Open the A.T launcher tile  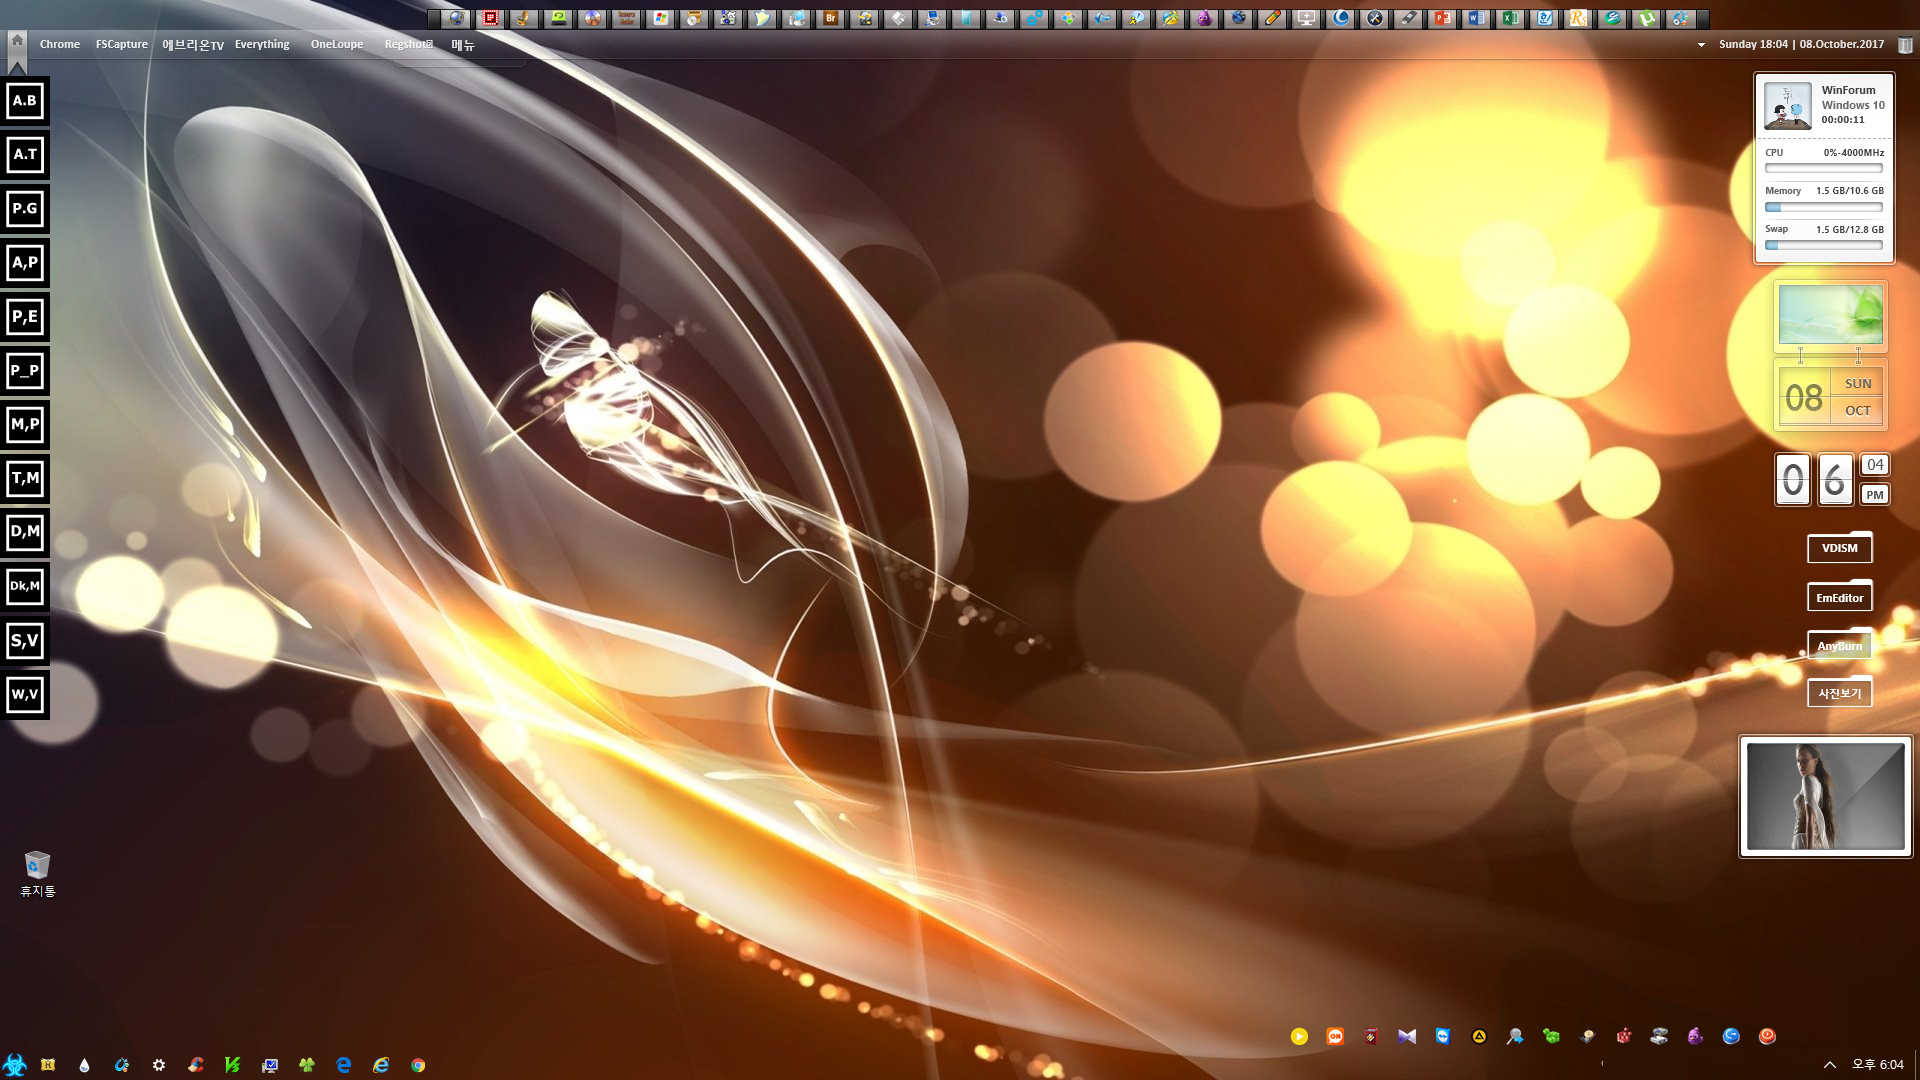pos(25,155)
